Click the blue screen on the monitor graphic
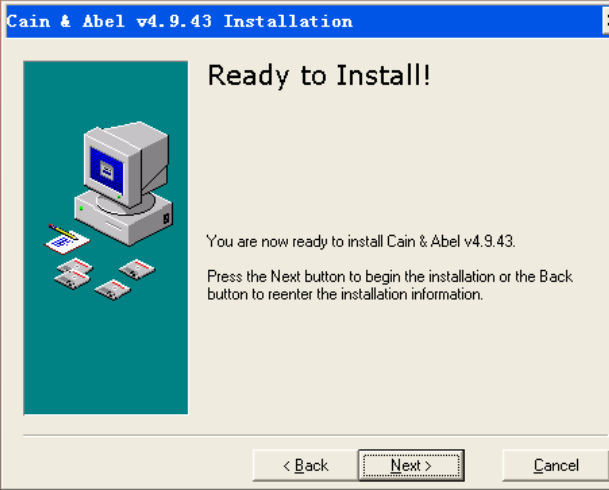The width and height of the screenshot is (609, 490). pos(106,170)
